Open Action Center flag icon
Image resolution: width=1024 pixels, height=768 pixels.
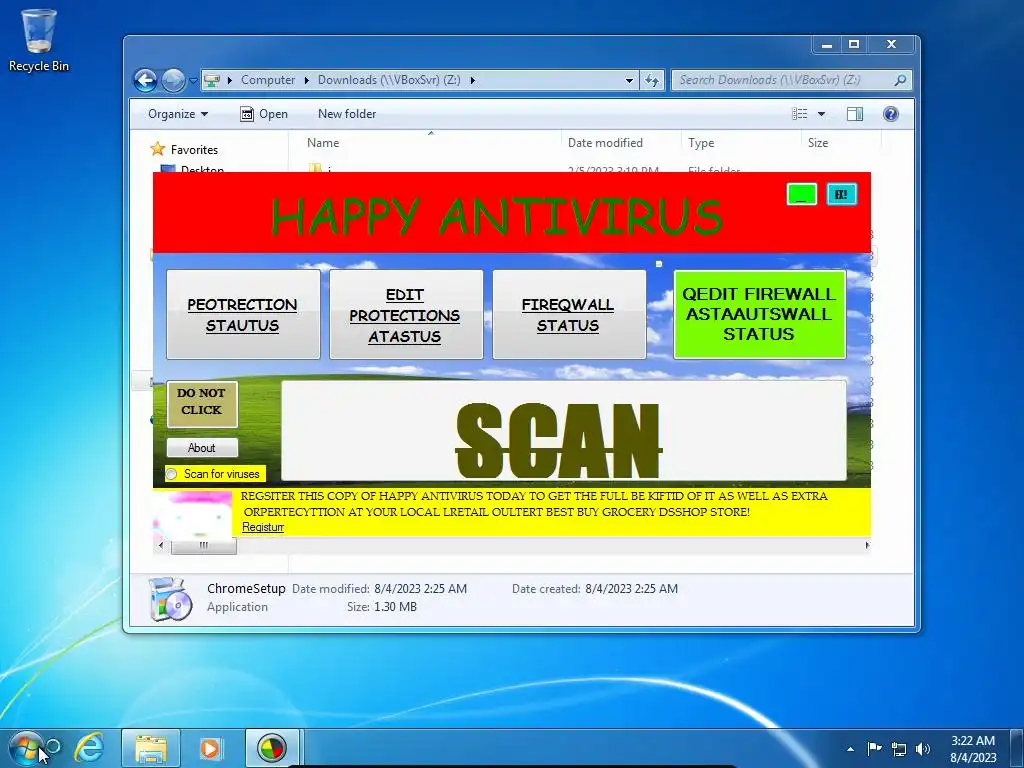pyautogui.click(x=874, y=748)
